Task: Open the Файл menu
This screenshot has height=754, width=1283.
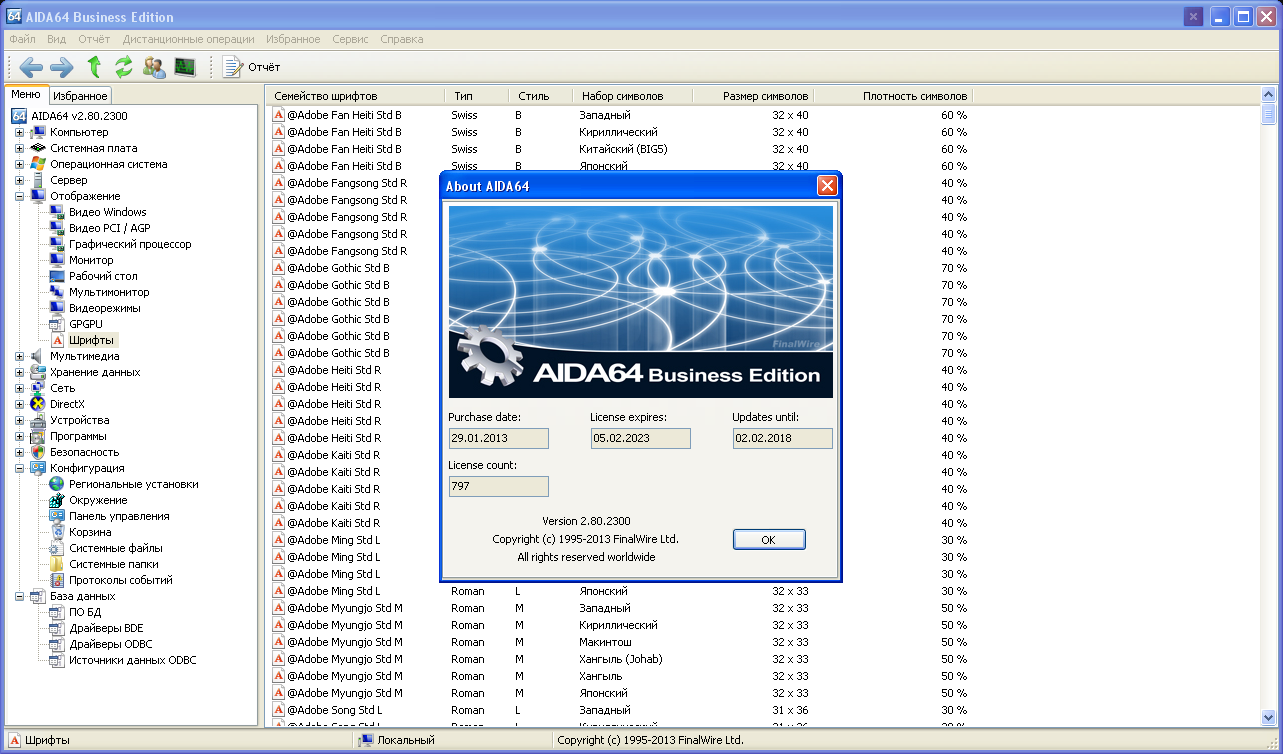Action: coord(22,39)
